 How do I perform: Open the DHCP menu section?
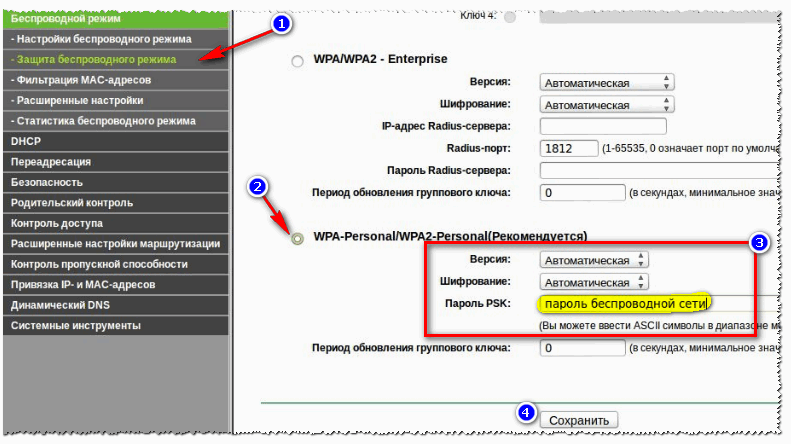[x=116, y=141]
